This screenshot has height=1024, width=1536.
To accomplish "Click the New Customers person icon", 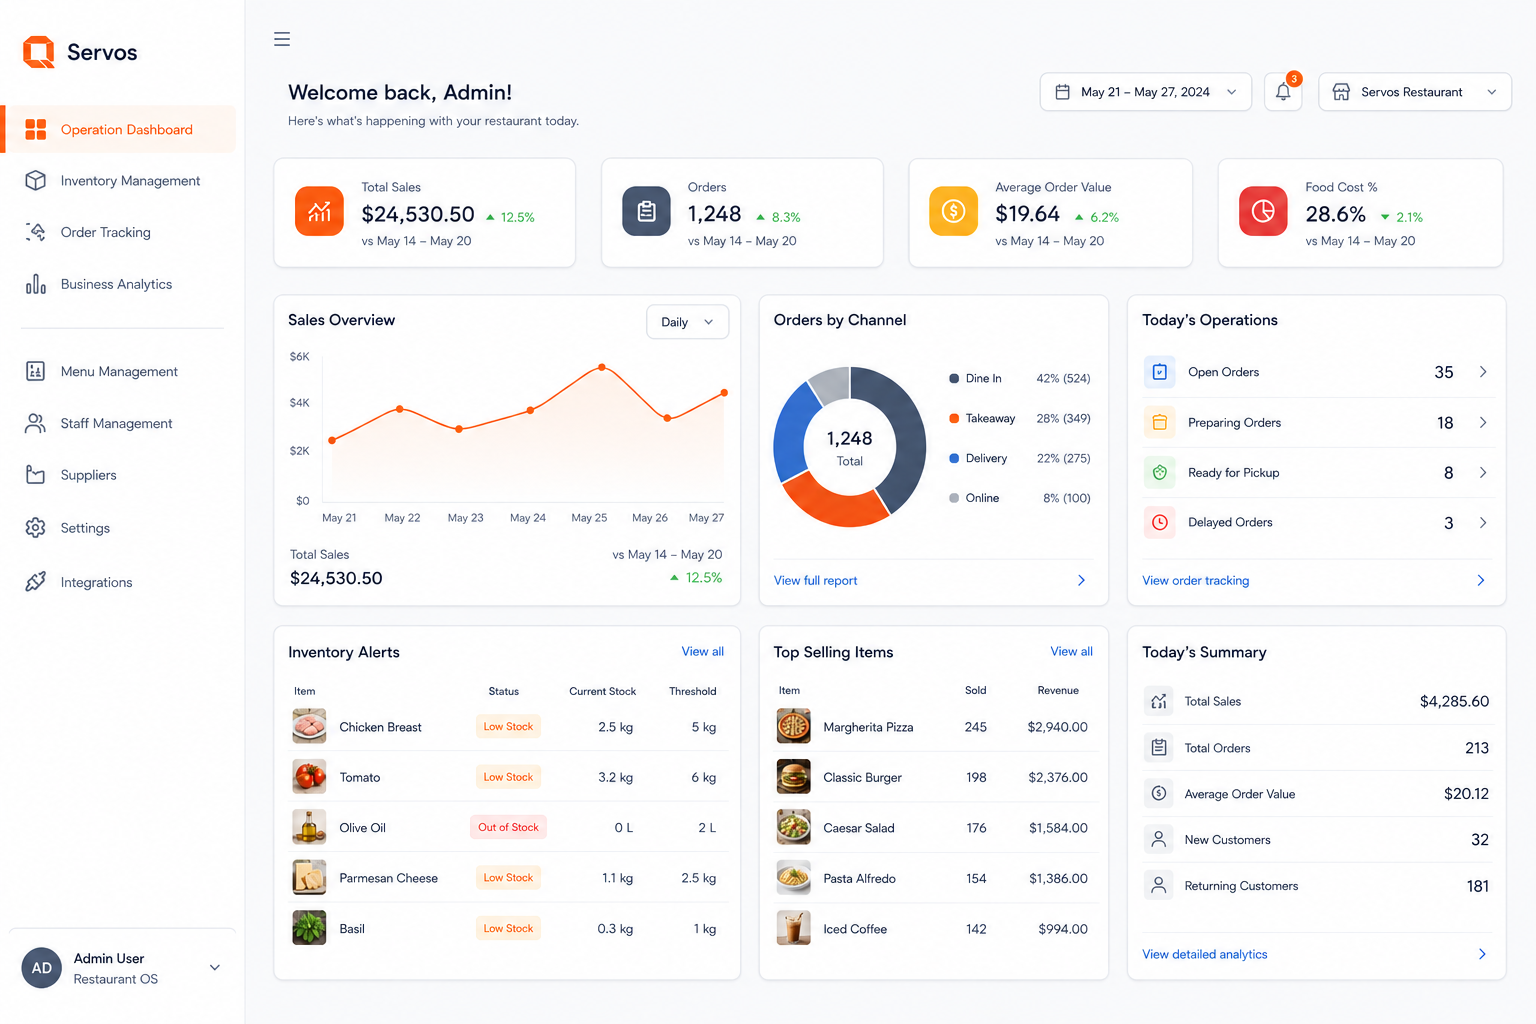I will pyautogui.click(x=1159, y=840).
